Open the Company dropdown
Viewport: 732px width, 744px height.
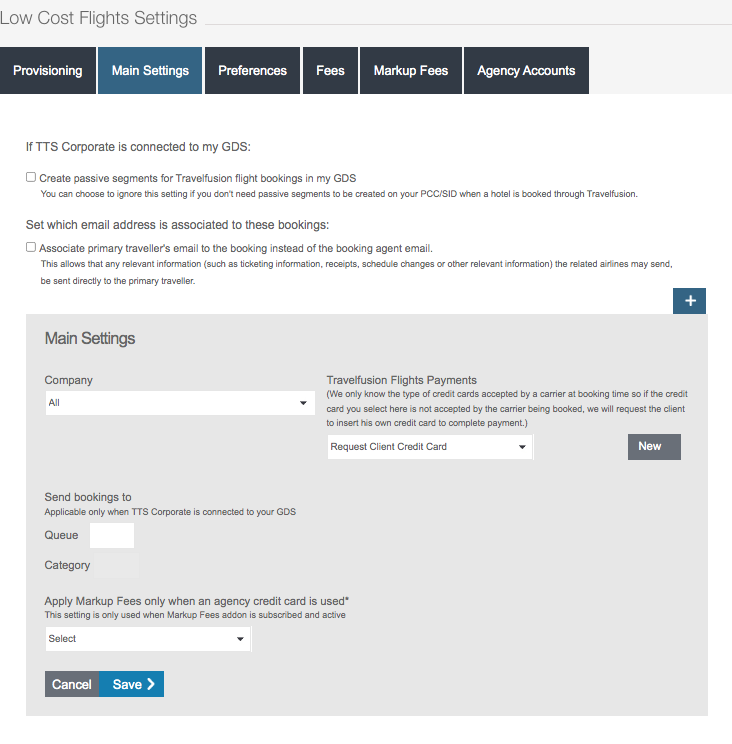[177, 403]
